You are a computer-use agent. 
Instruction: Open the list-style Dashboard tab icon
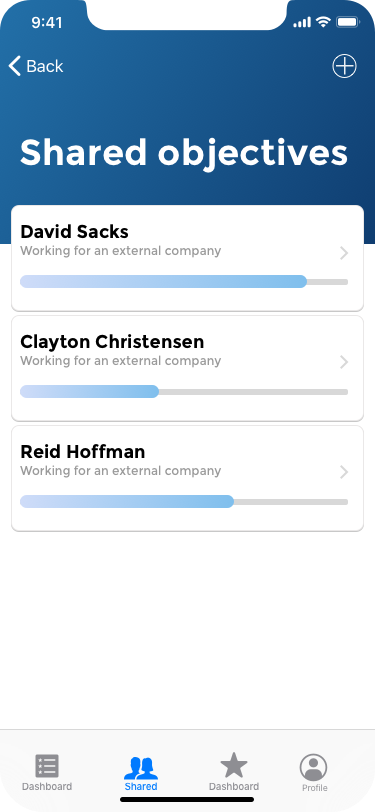47,766
